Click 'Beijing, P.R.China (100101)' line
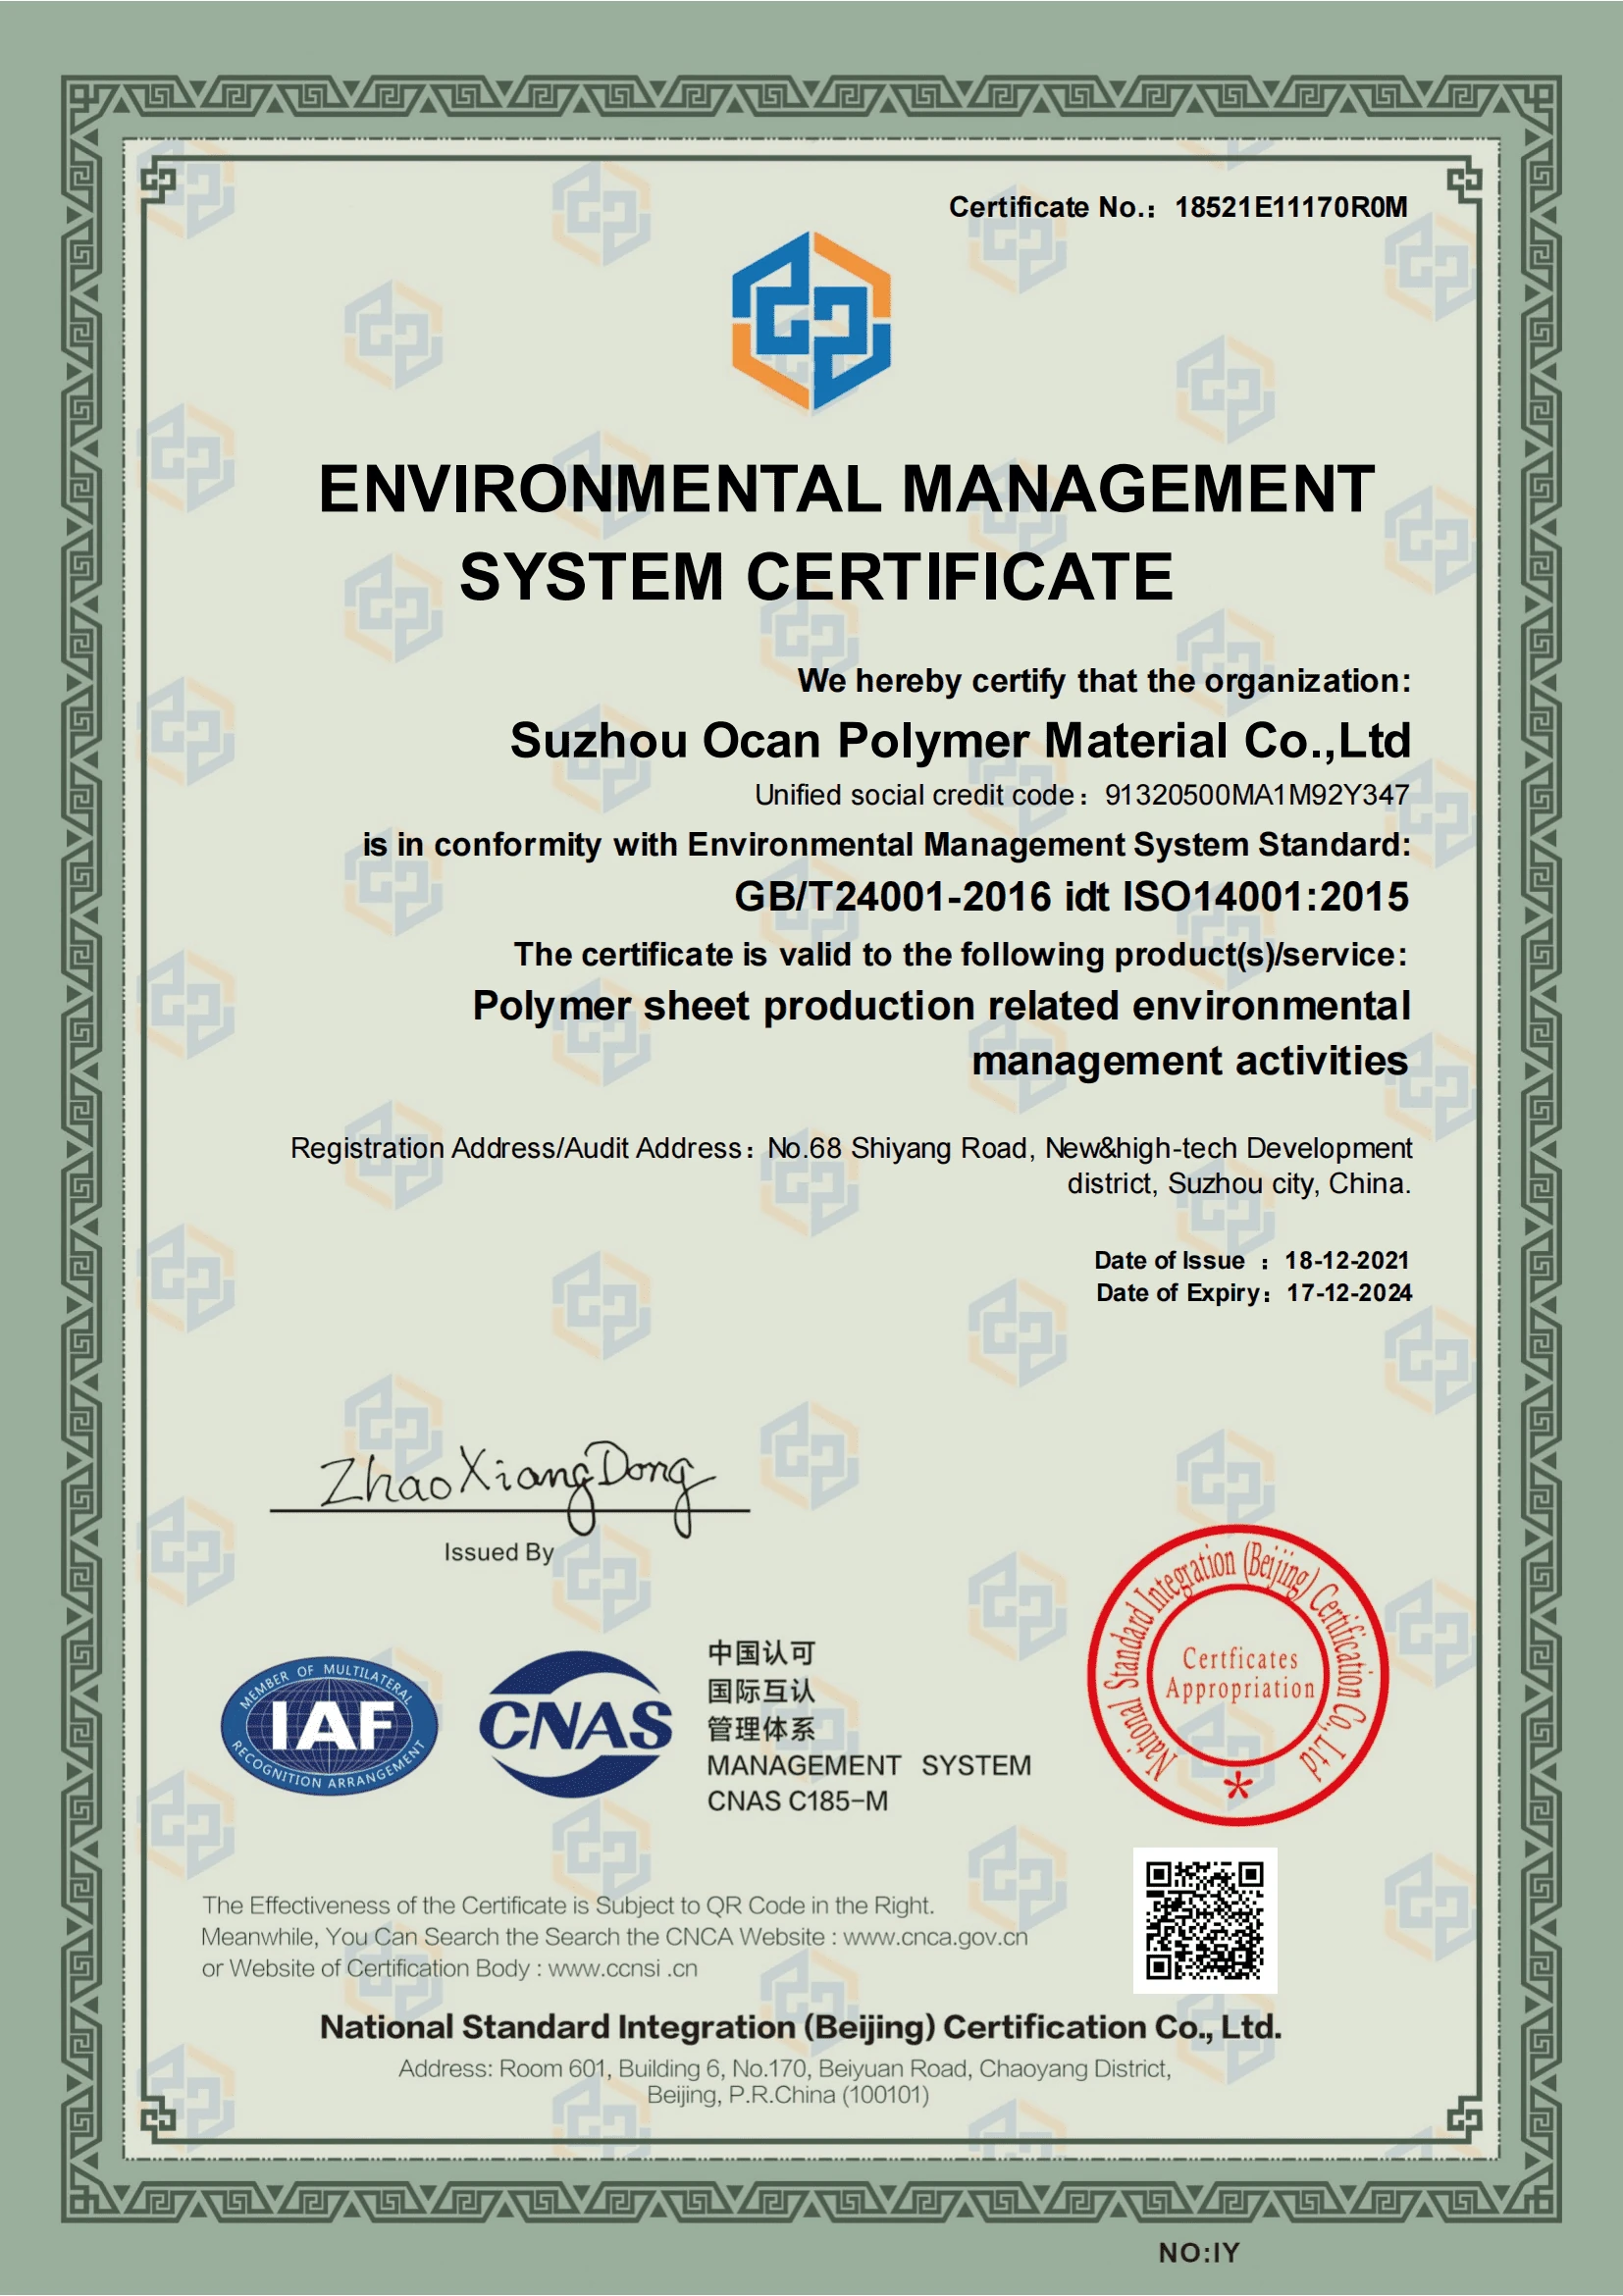Viewport: 1623px width, 2296px height. point(788,2095)
